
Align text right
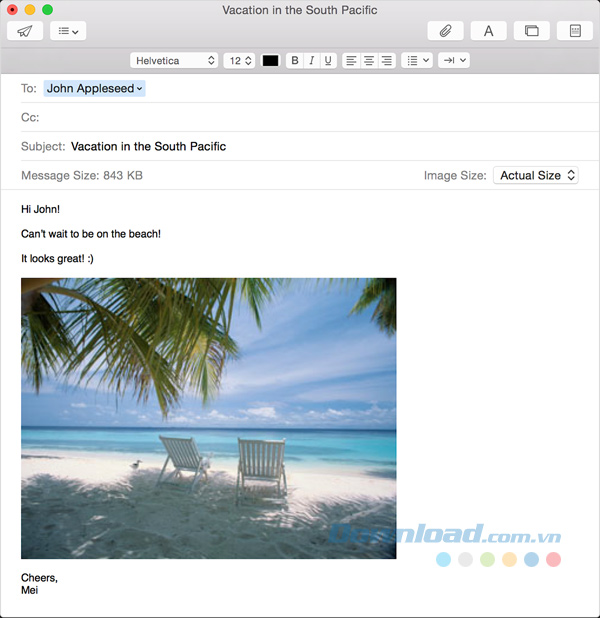(x=387, y=61)
